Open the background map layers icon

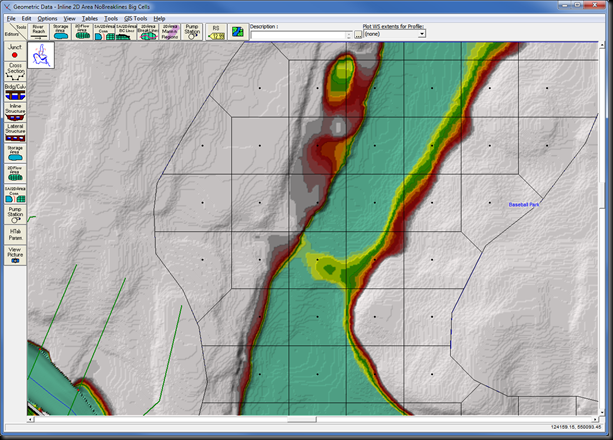pyautogui.click(x=238, y=32)
